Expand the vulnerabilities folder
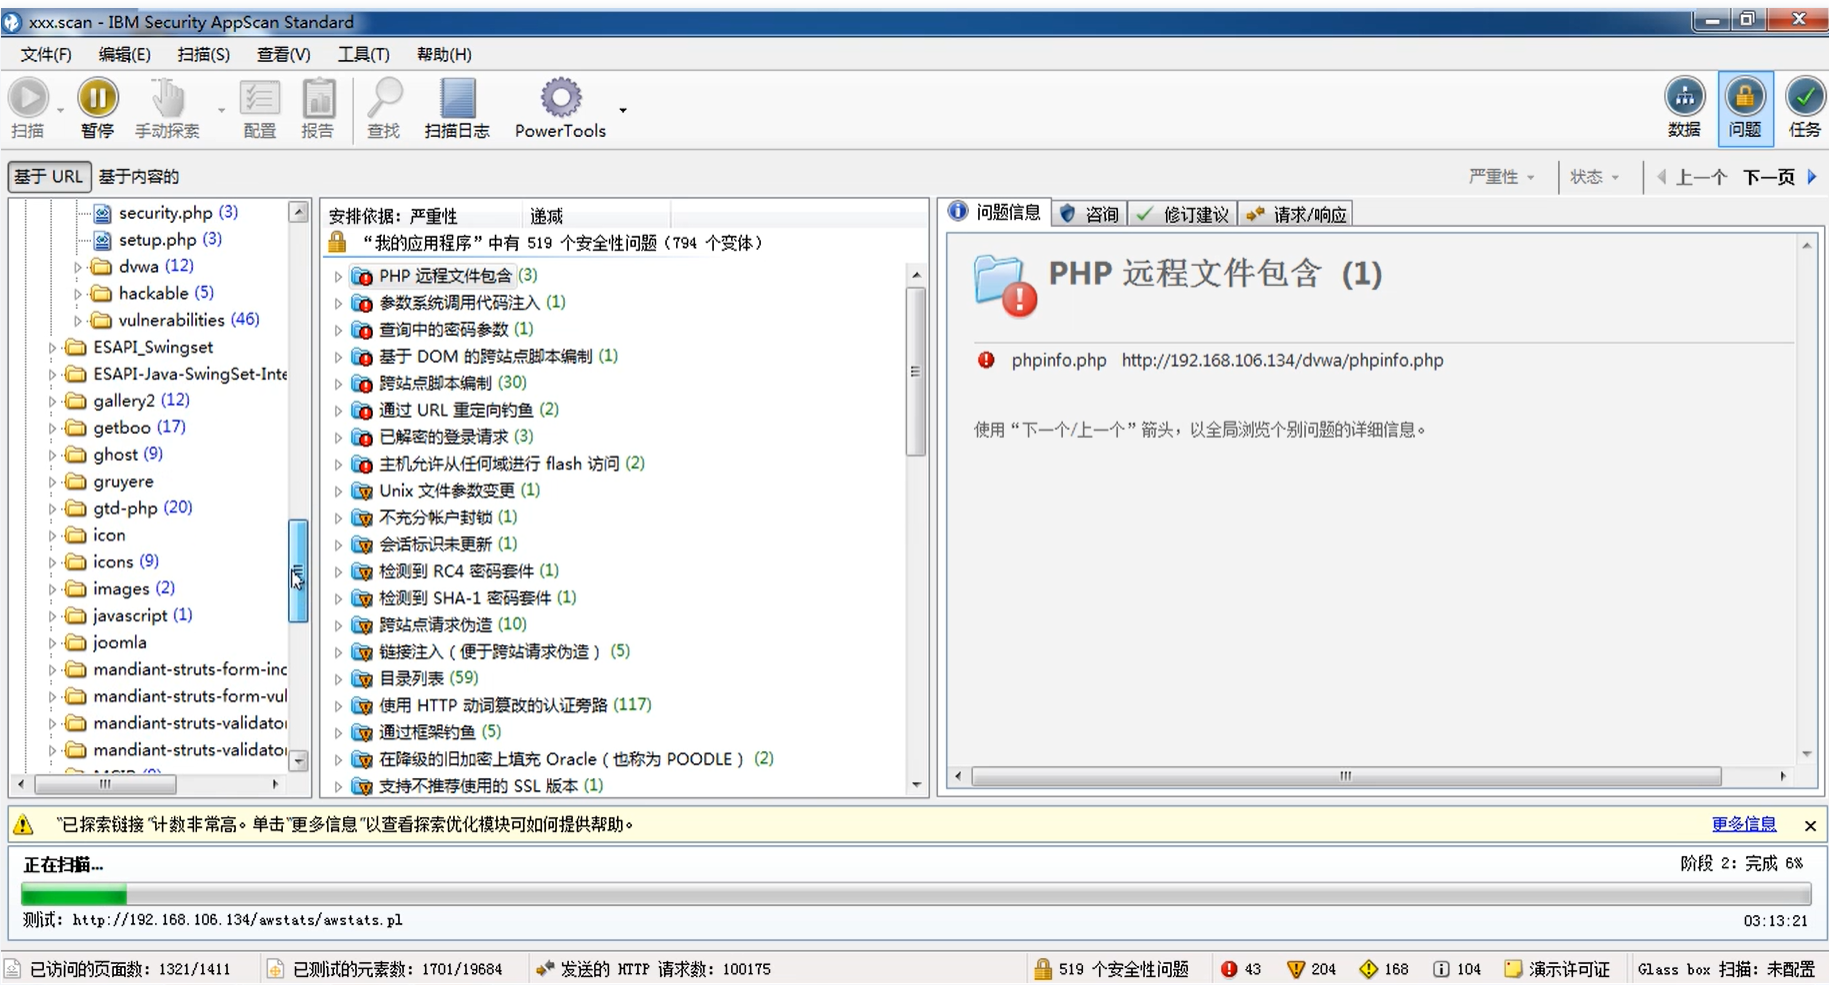Image resolution: width=1829 pixels, height=985 pixels. coord(77,321)
